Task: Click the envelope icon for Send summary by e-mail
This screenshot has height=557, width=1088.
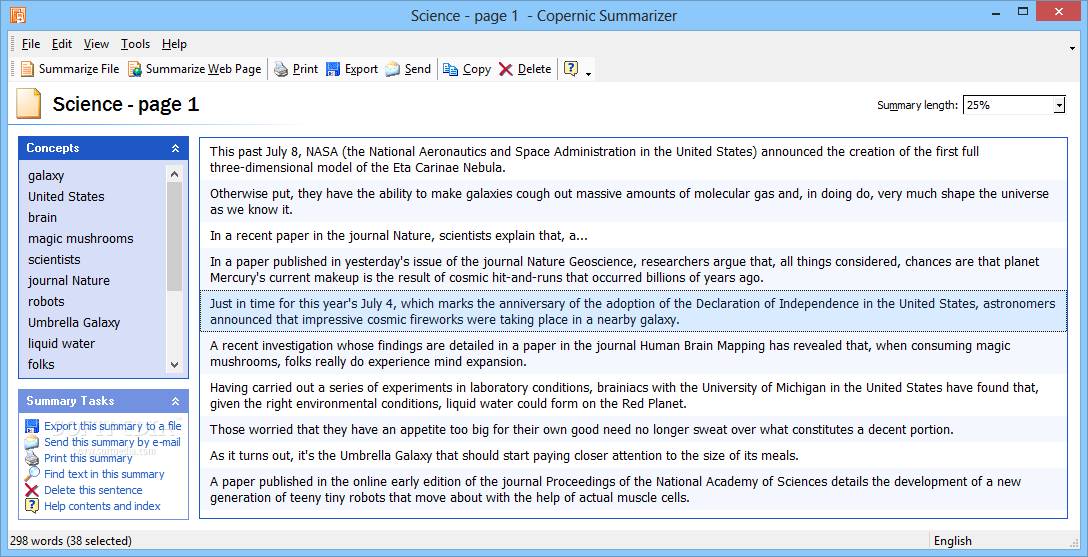Action: pos(32,442)
